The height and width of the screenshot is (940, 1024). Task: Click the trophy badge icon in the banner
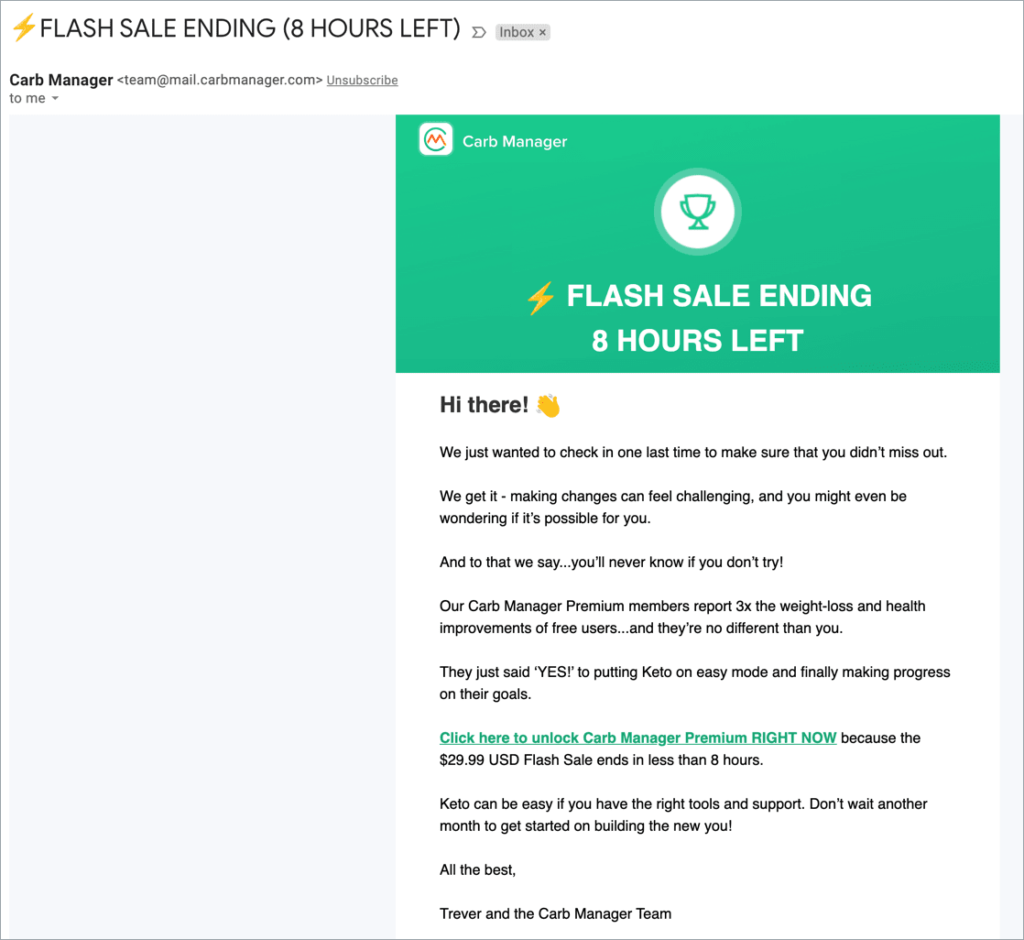697,210
